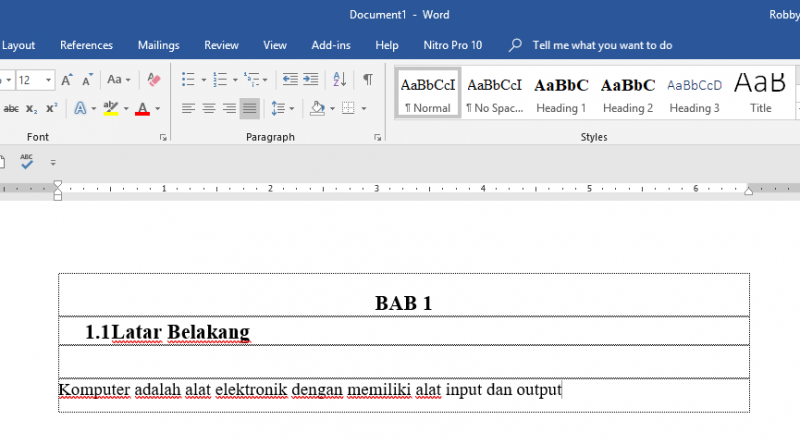Open the View tab
800x445 pixels.
275,45
